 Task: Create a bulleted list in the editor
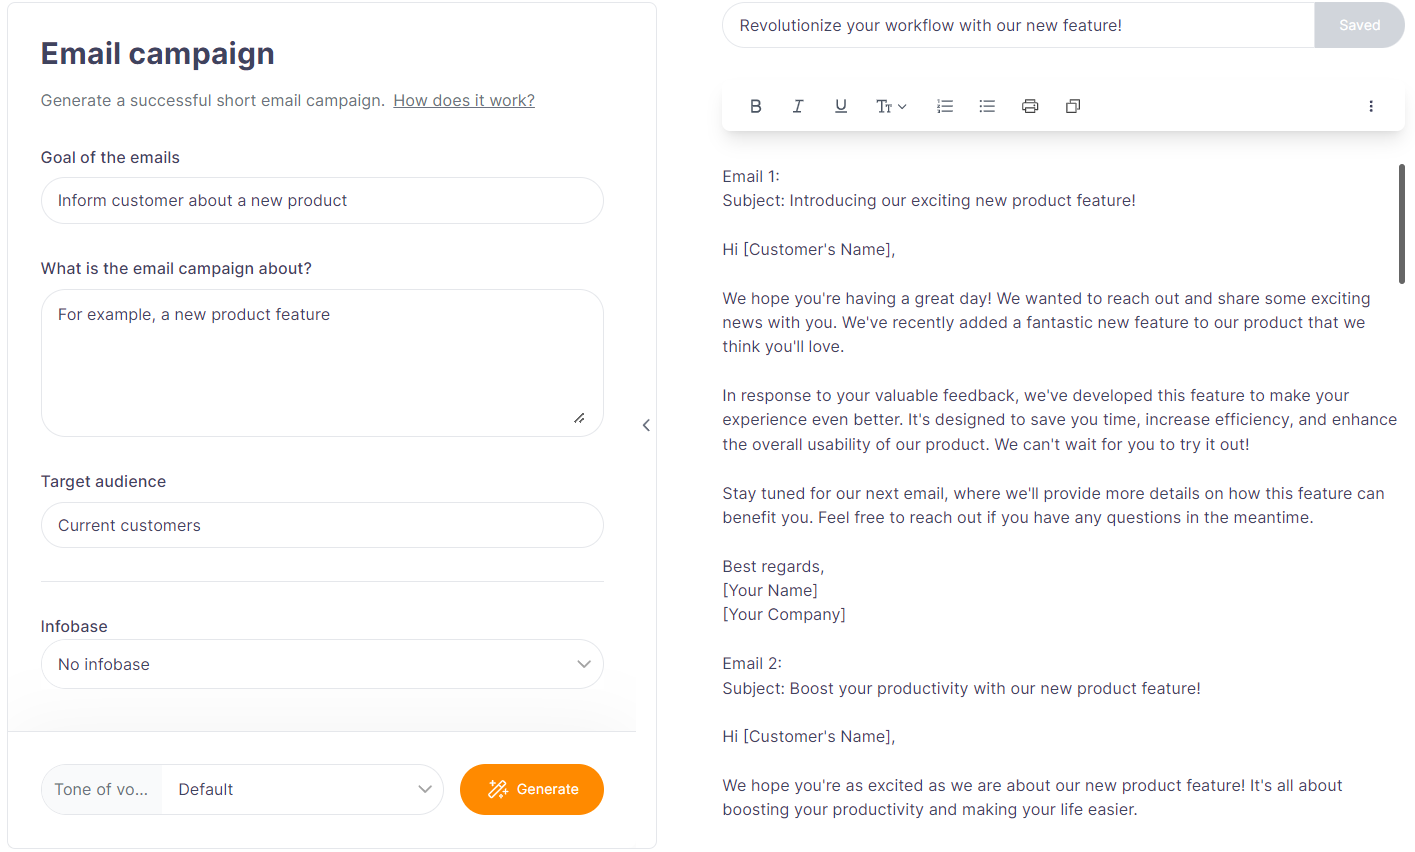(987, 106)
